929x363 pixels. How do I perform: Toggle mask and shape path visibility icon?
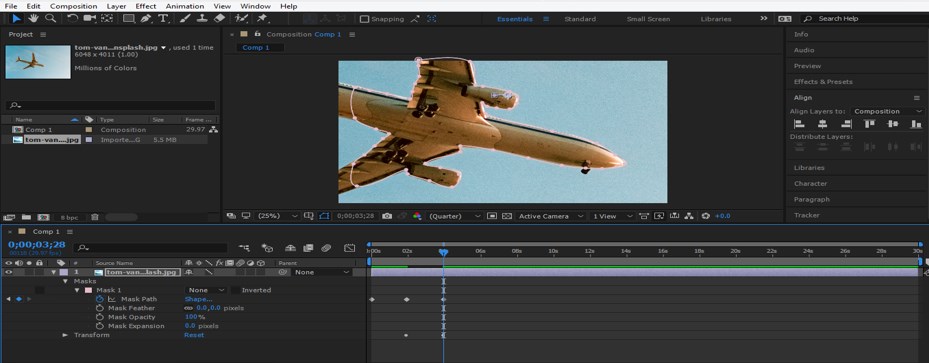click(324, 216)
